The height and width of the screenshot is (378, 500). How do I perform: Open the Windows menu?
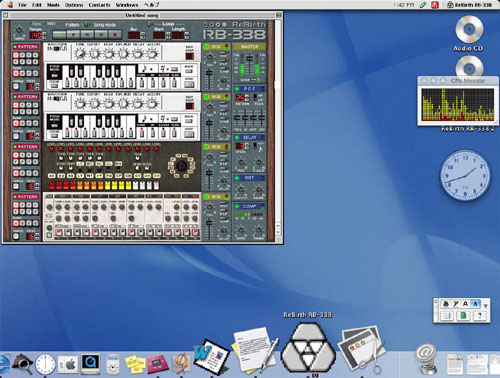(127, 5)
